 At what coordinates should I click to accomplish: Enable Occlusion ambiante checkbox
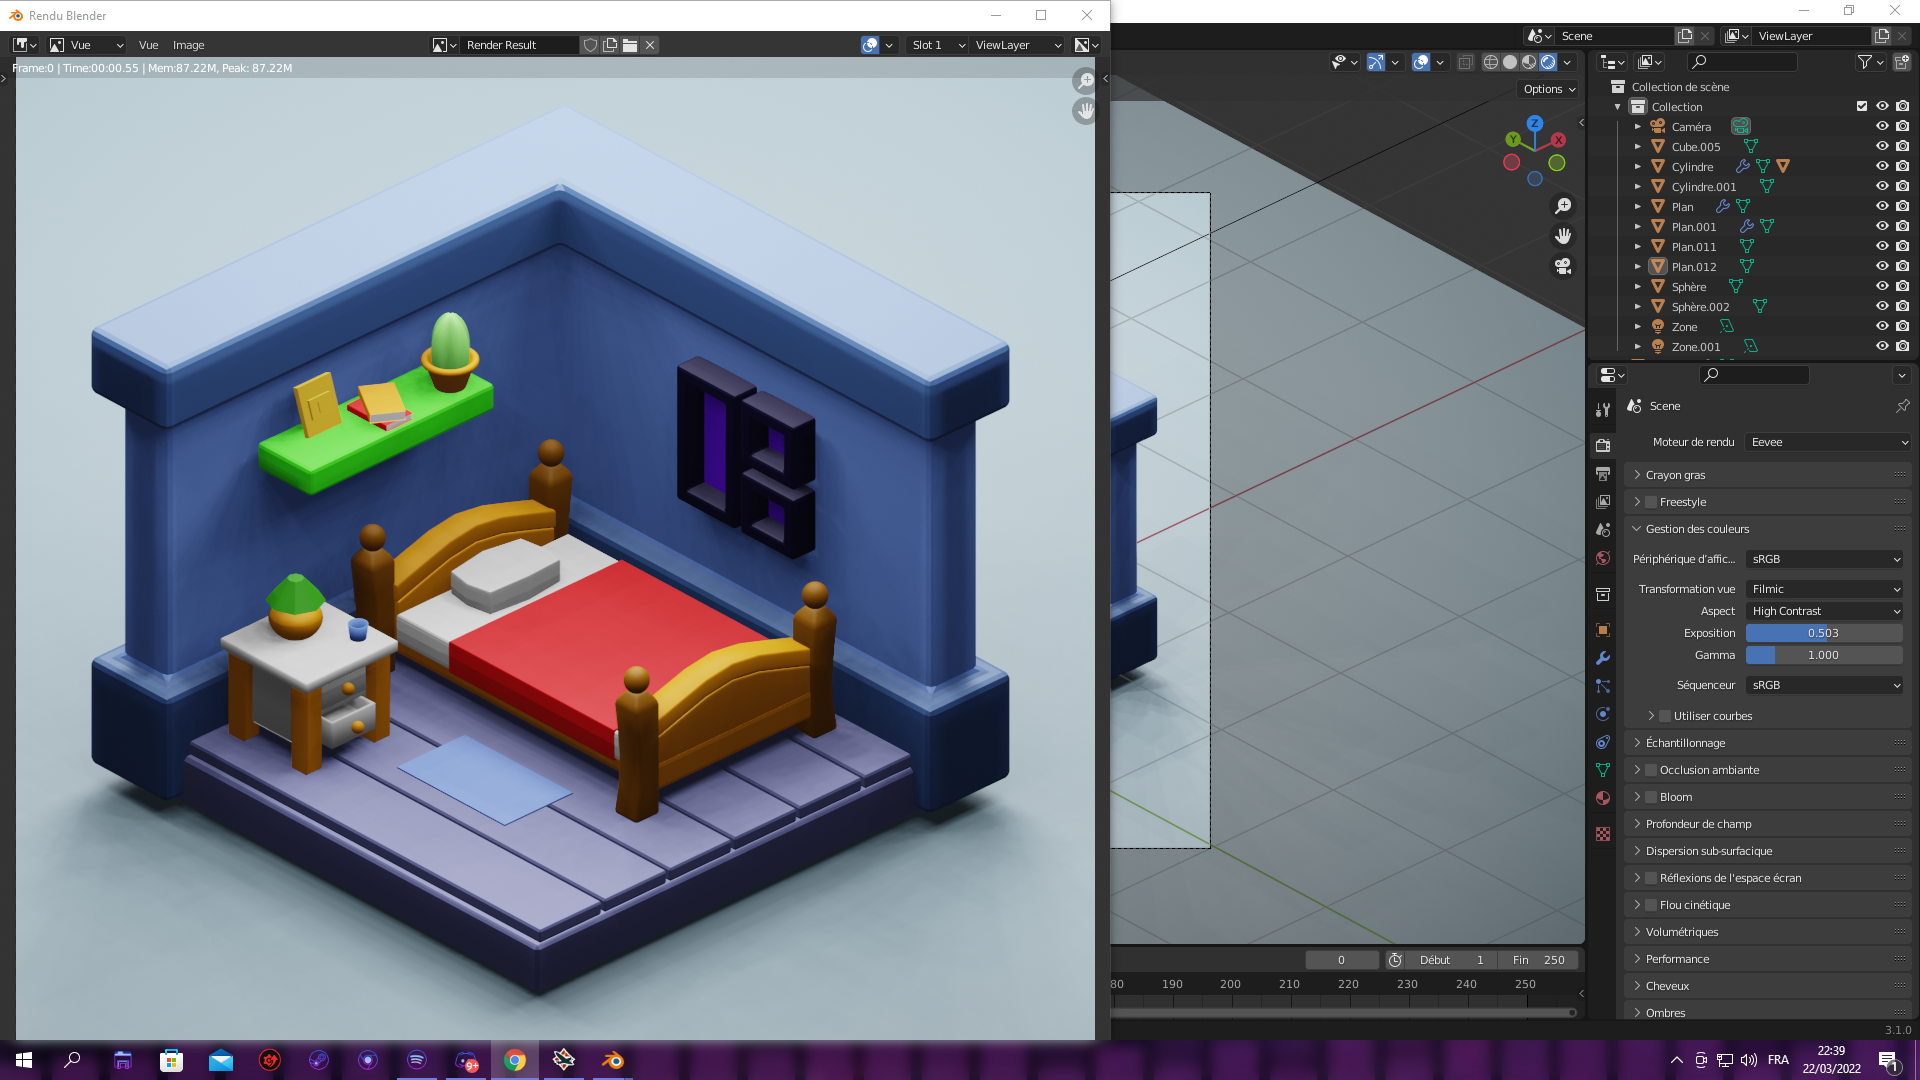tap(1651, 770)
